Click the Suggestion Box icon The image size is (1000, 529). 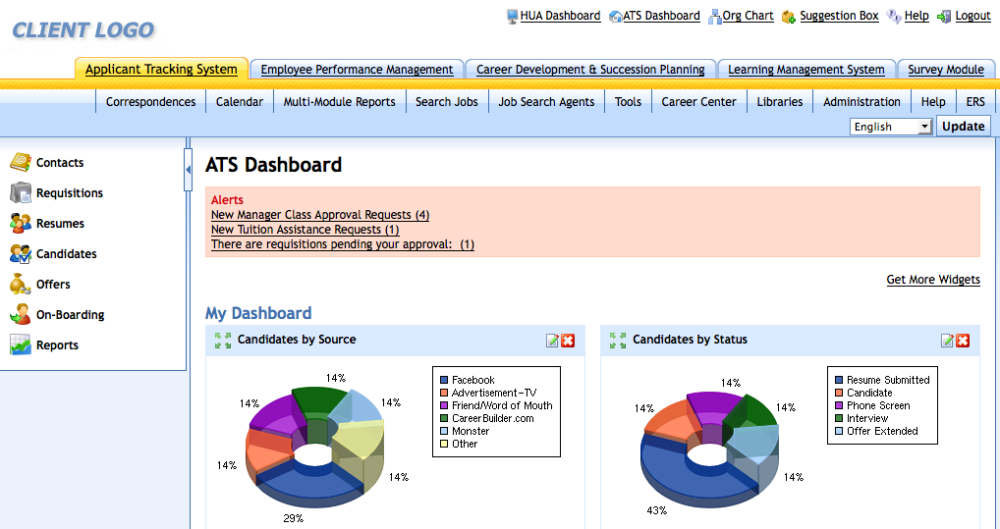[x=788, y=17]
